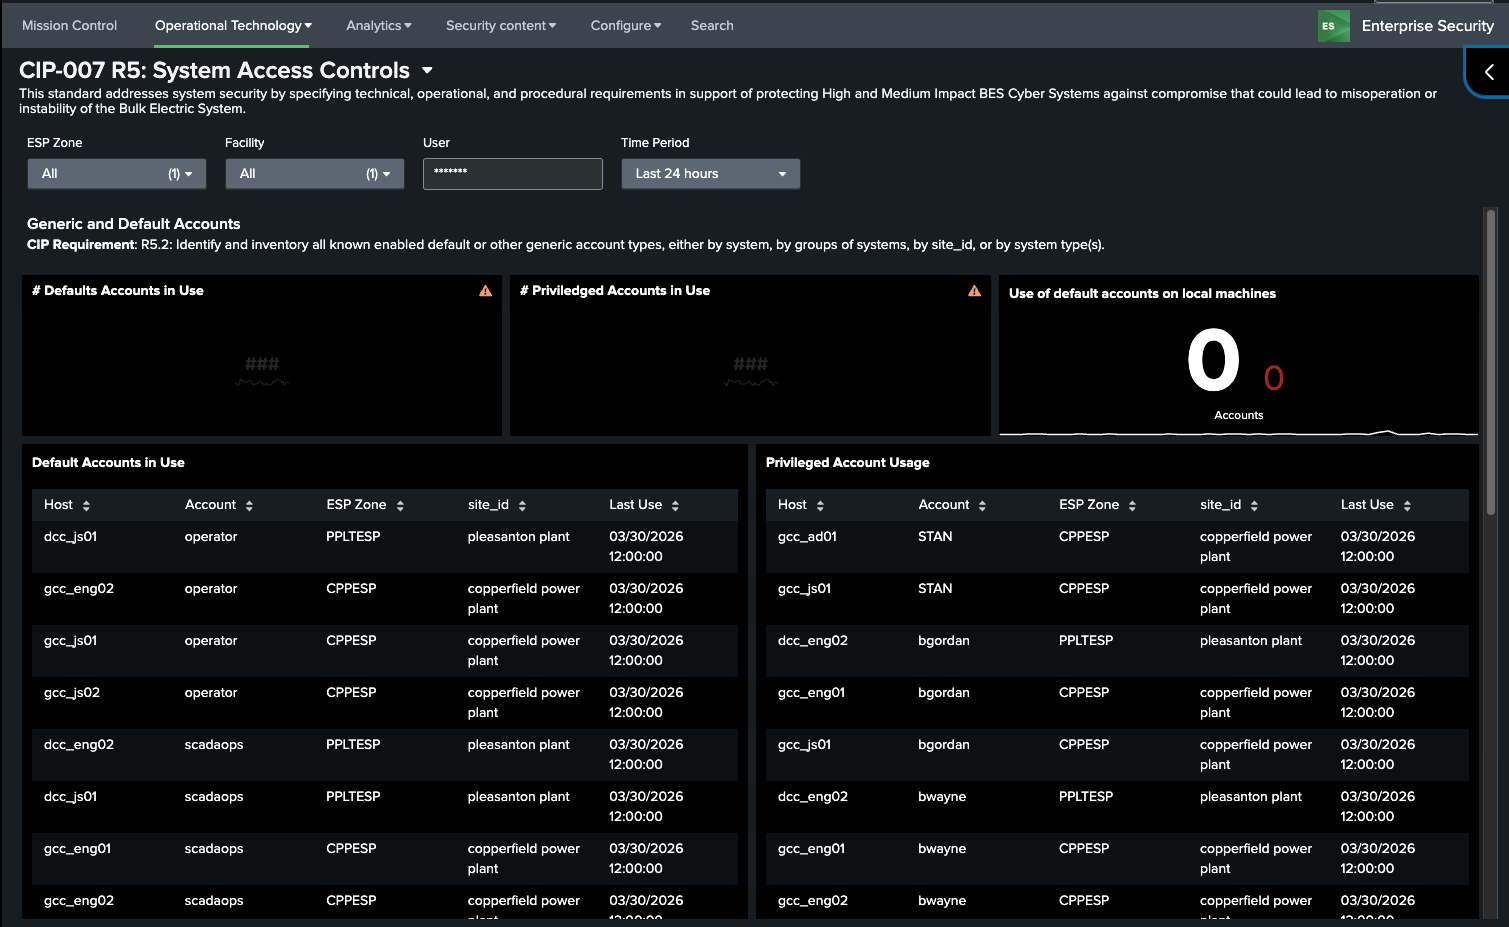Open Time Period Last 24 hours dropdown

[710, 174]
